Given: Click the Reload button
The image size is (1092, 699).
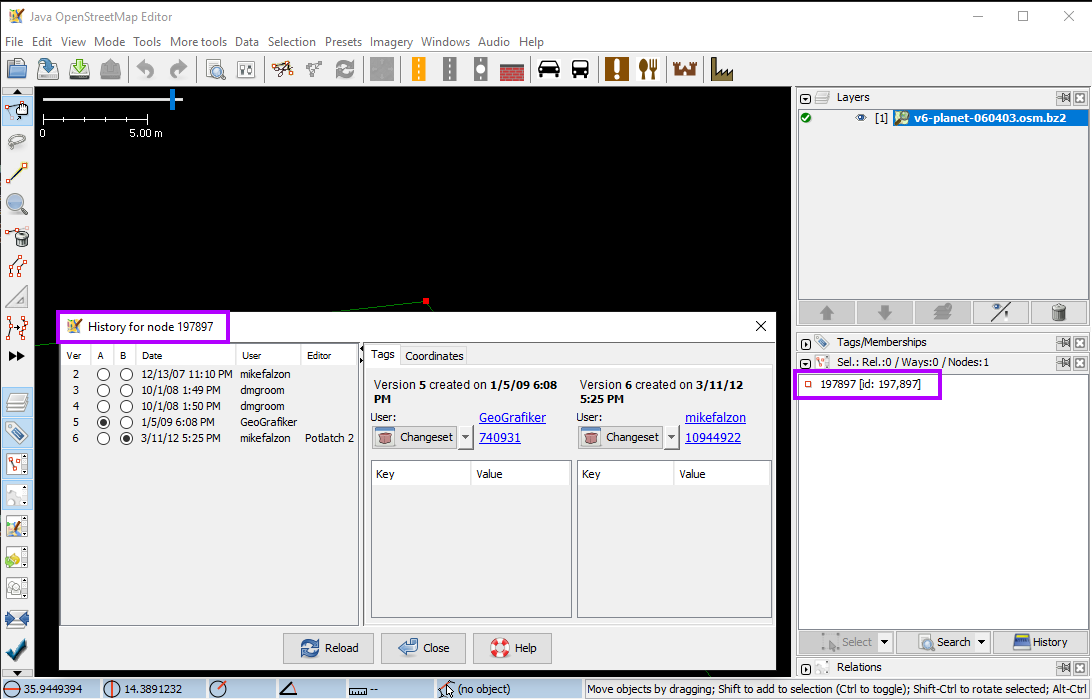Looking at the screenshot, I should 328,648.
